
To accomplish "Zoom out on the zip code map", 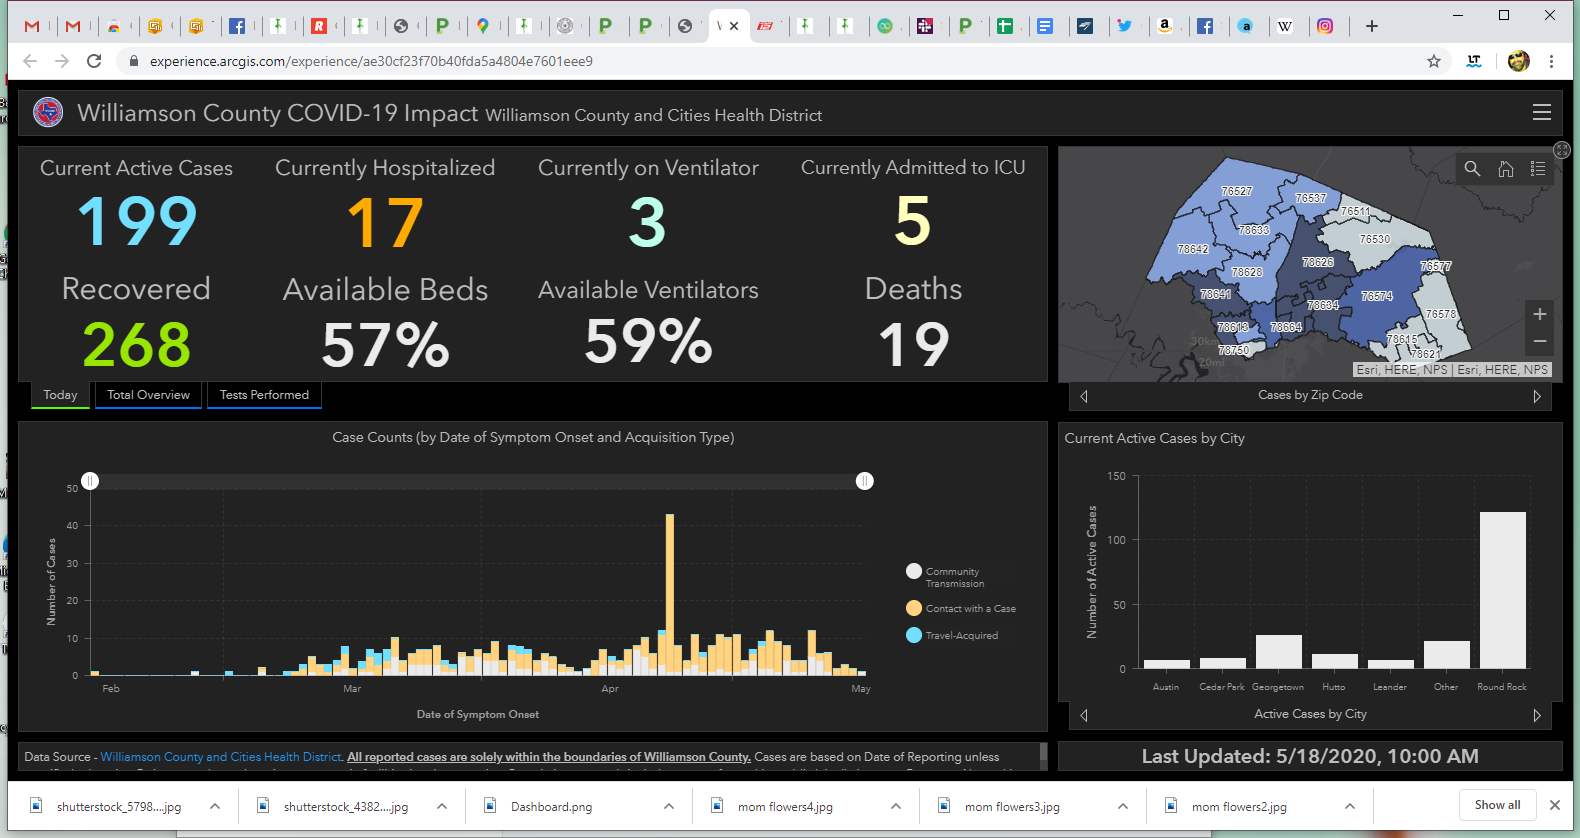I will tap(1539, 342).
